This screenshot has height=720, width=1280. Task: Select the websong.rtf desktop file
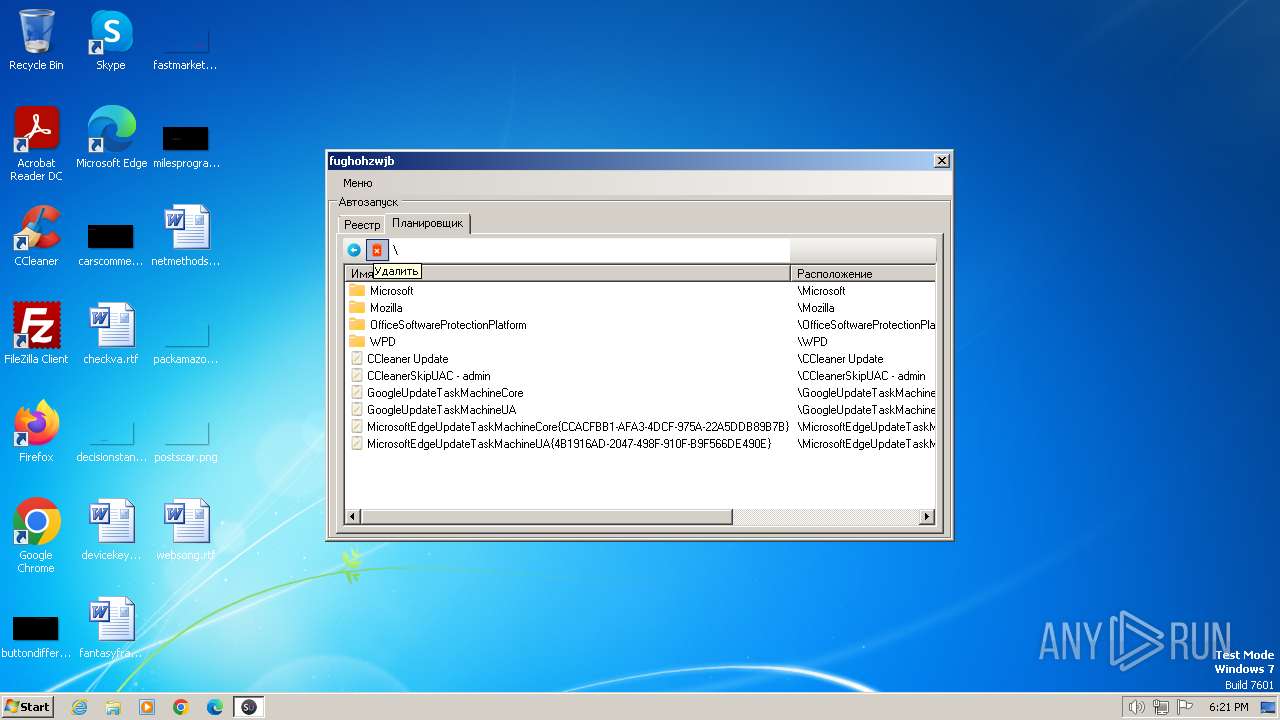186,530
